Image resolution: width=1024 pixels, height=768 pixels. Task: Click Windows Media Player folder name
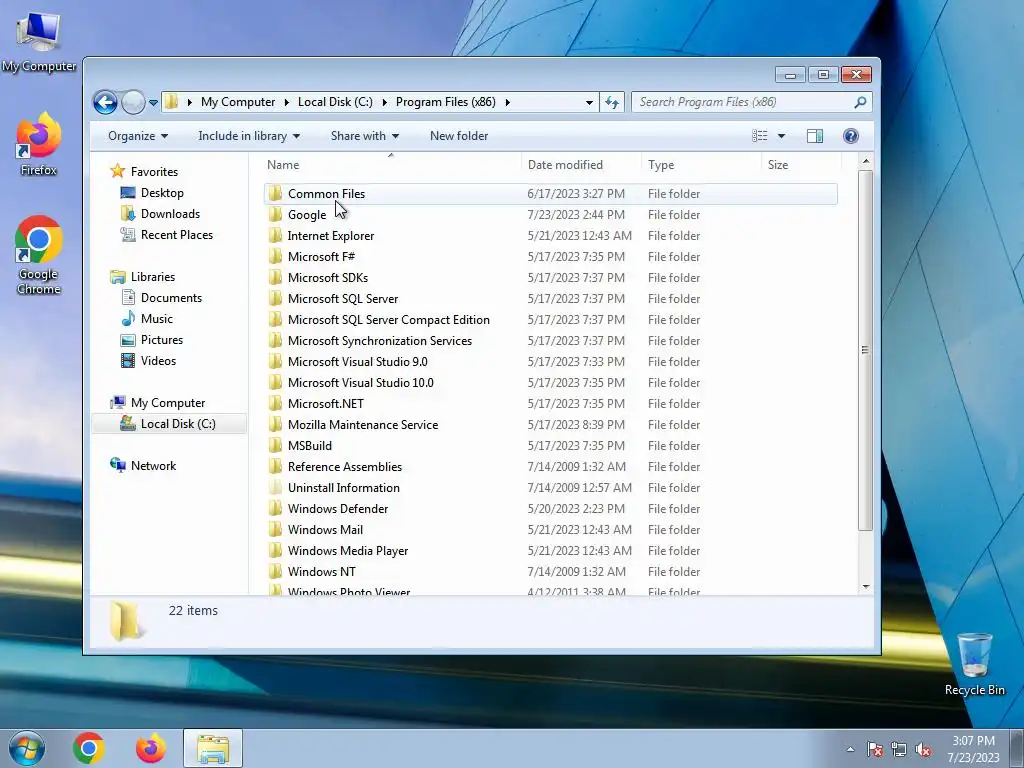tap(348, 551)
